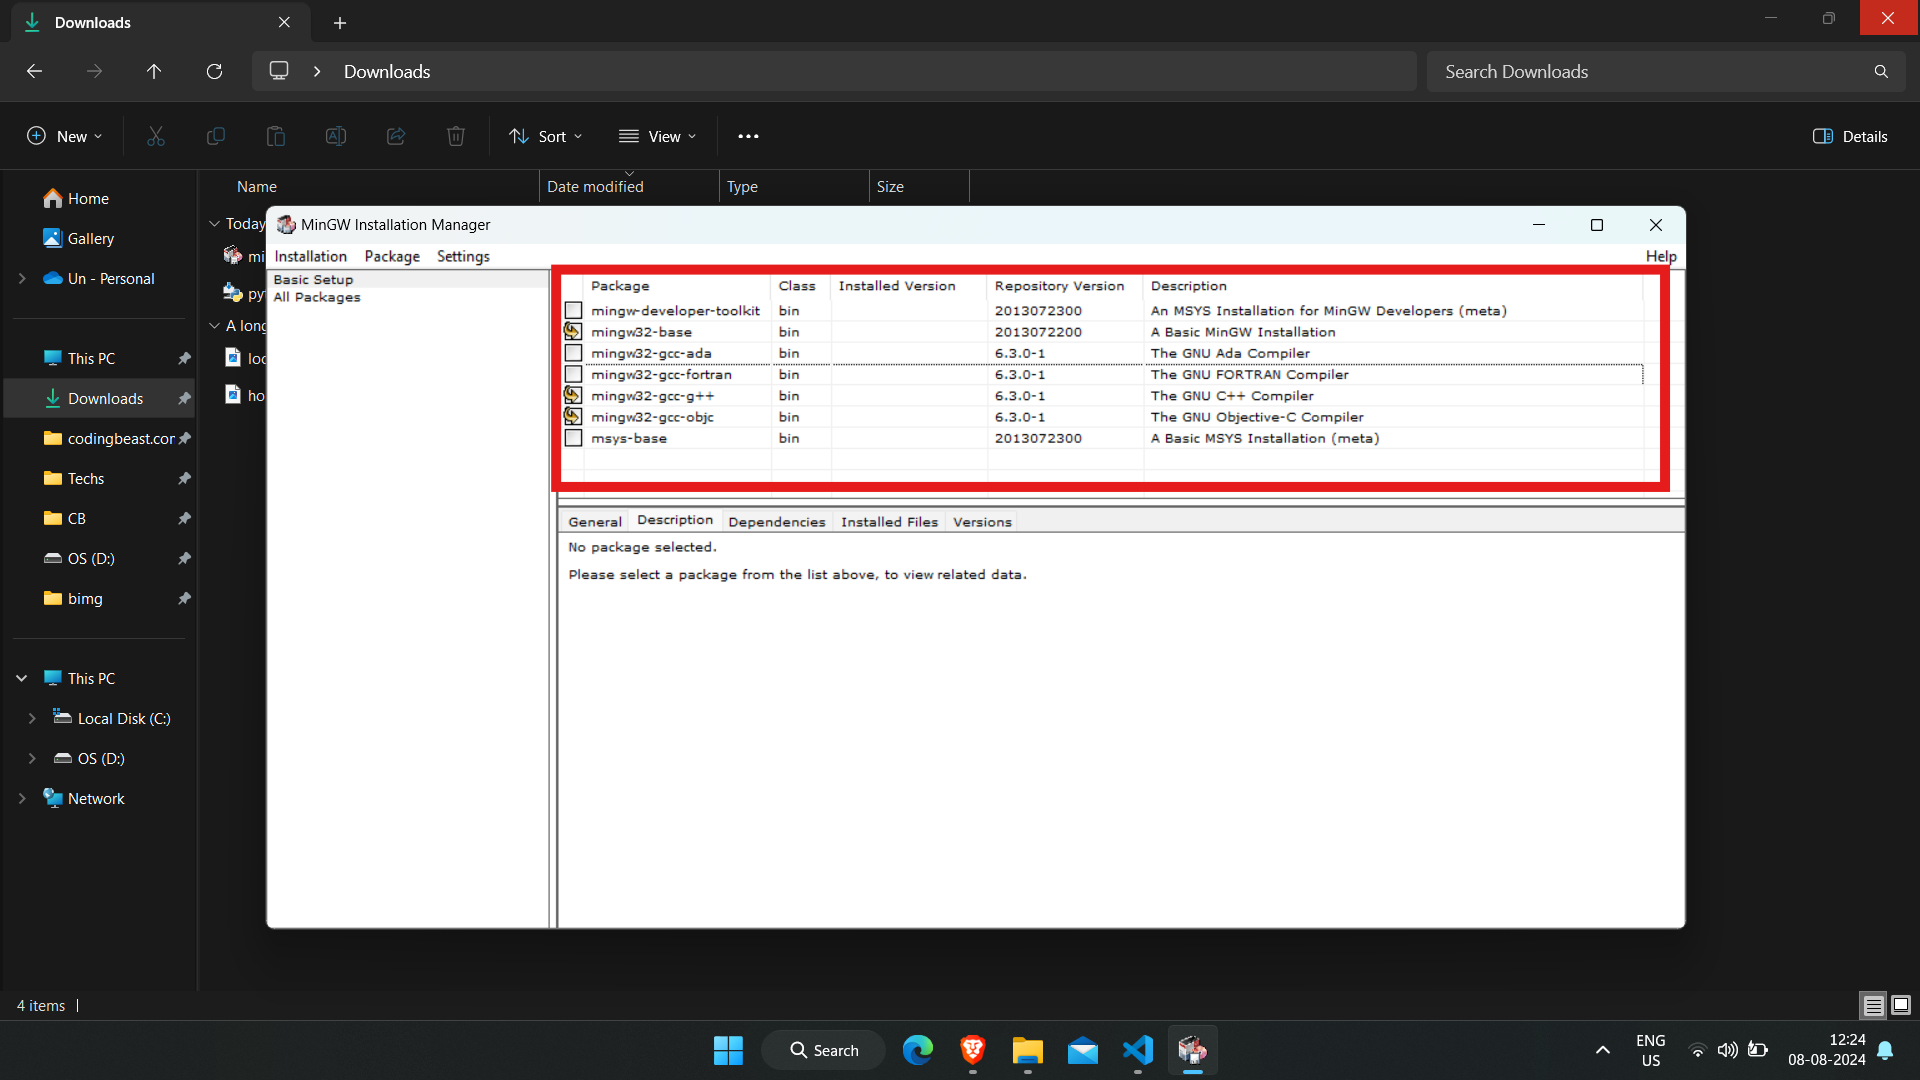
Task: Open the Help menu in MinGW
Action: (x=1661, y=257)
